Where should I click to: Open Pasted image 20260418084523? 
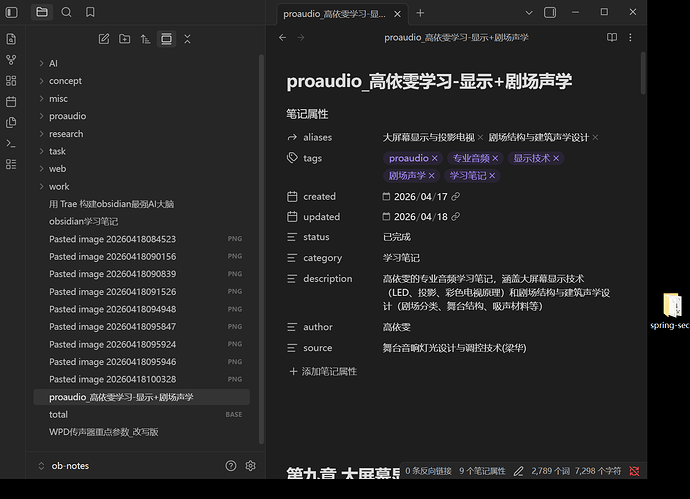(x=142, y=239)
